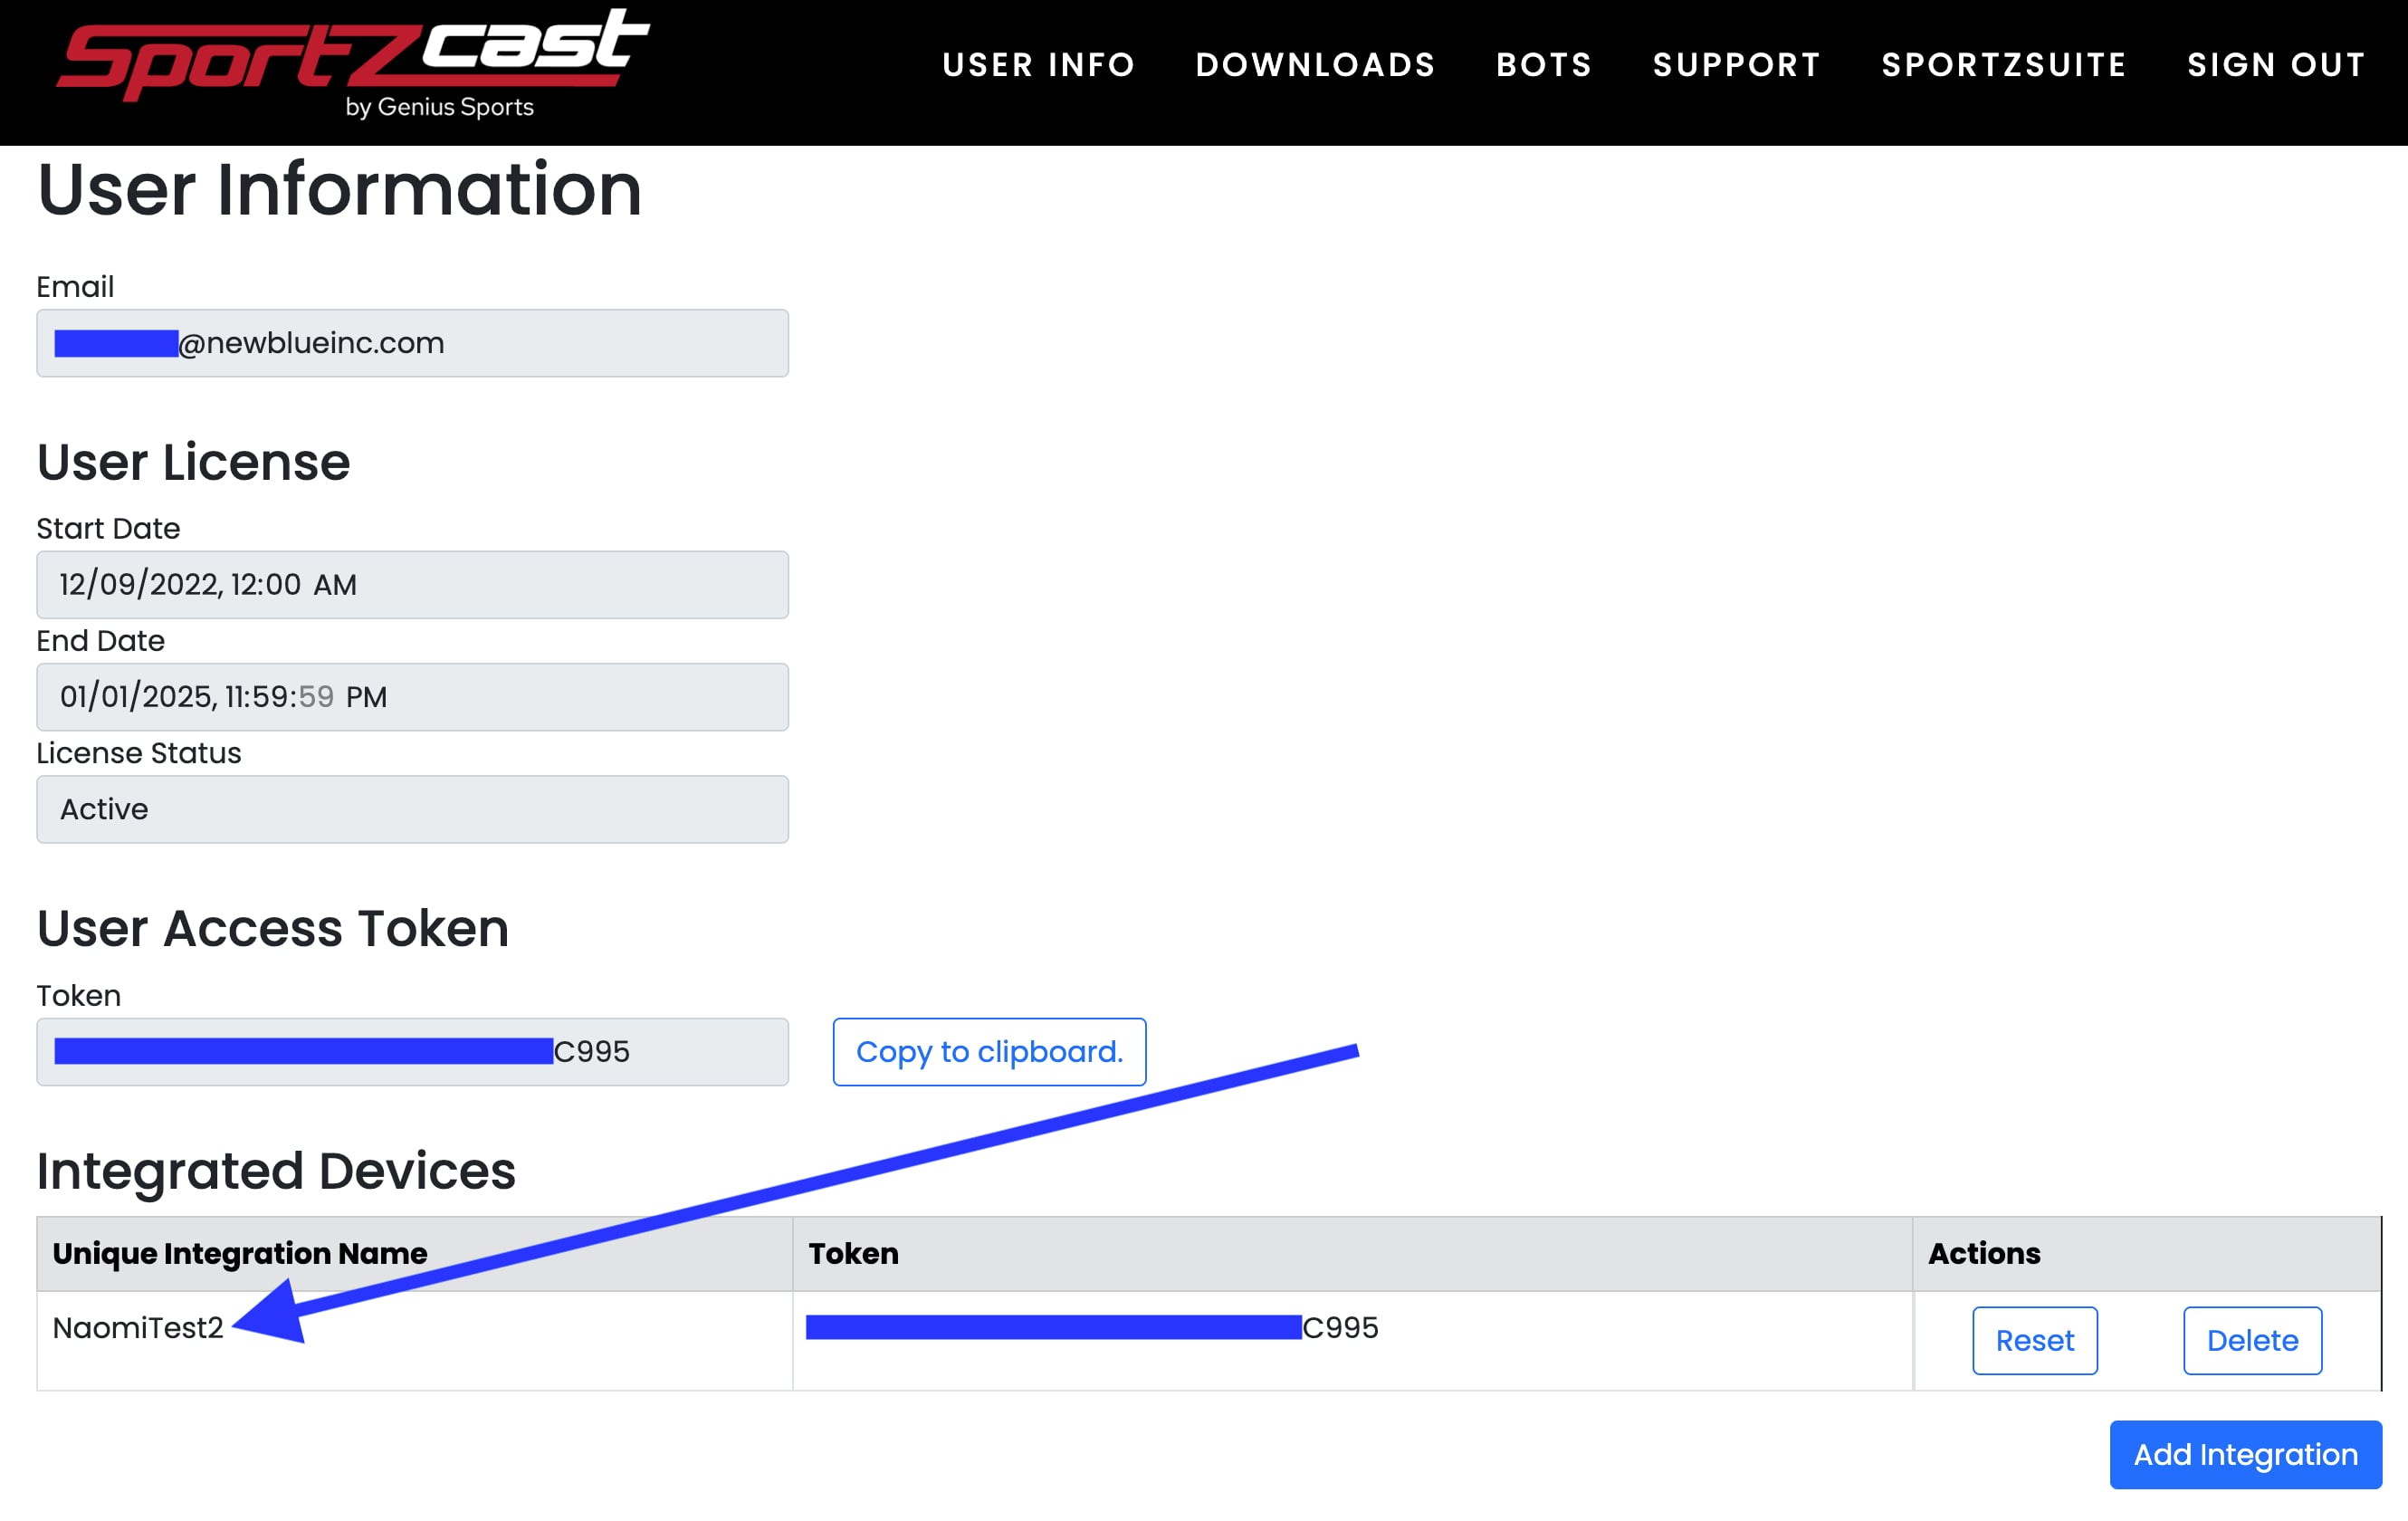Click the License Status field showing Active

412,809
